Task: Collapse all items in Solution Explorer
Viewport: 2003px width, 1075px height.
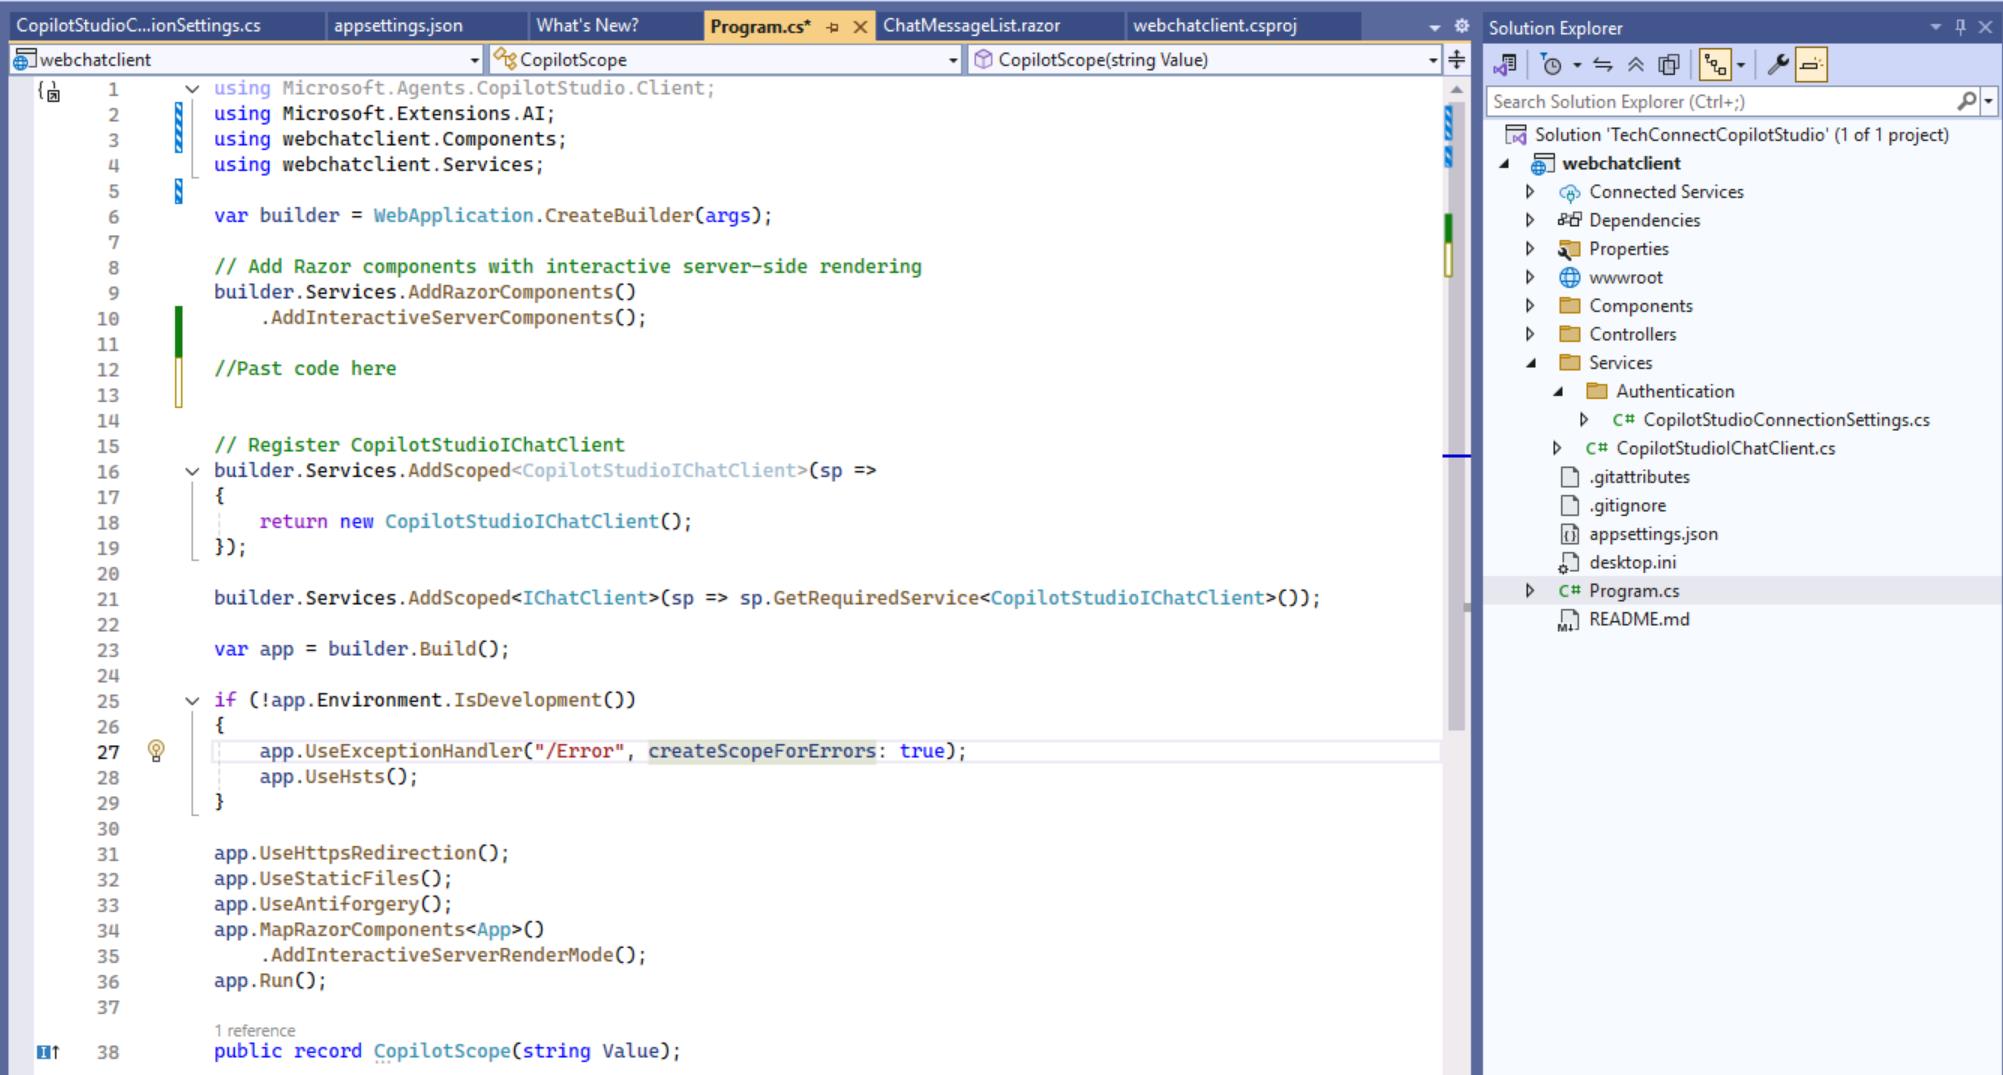Action: point(1636,65)
